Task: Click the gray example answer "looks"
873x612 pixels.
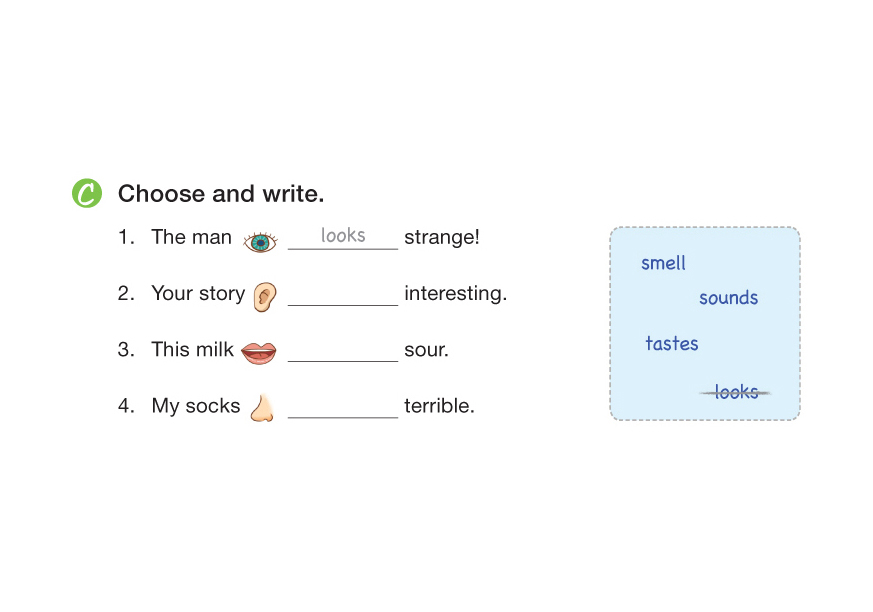Action: [x=343, y=236]
